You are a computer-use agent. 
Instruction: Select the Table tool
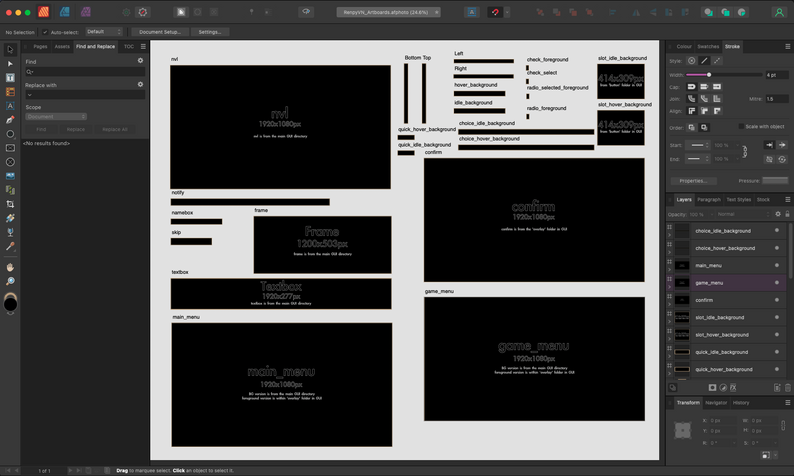pos(10,92)
